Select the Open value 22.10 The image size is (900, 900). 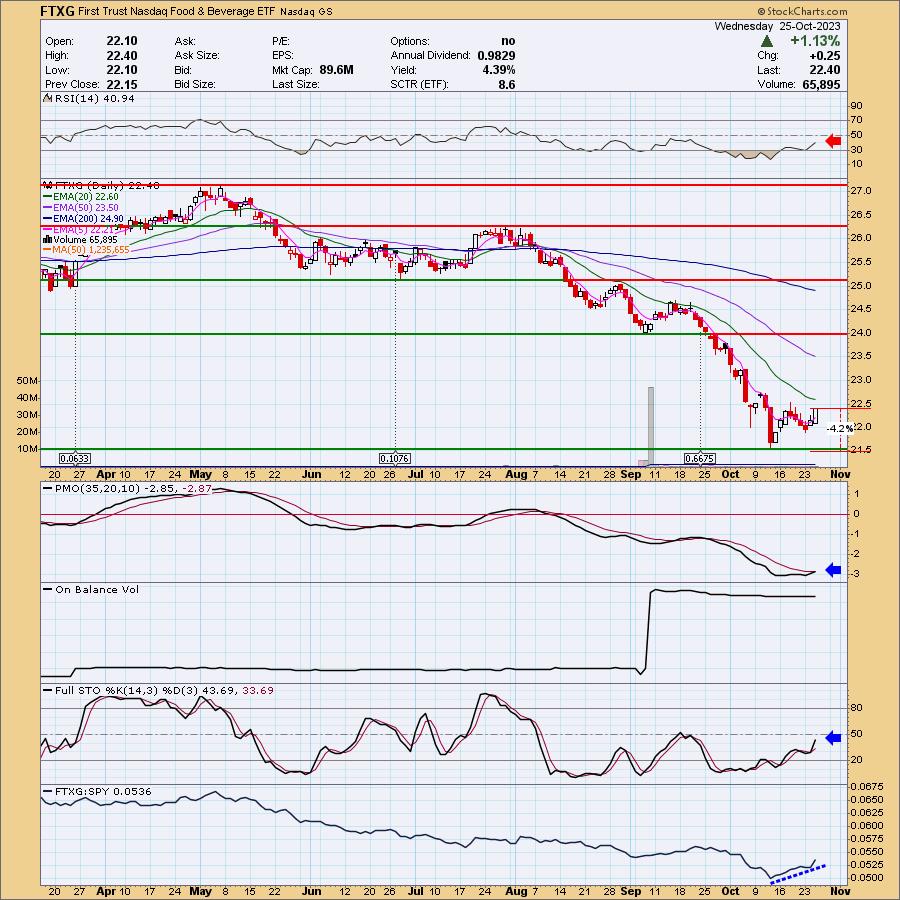point(122,41)
